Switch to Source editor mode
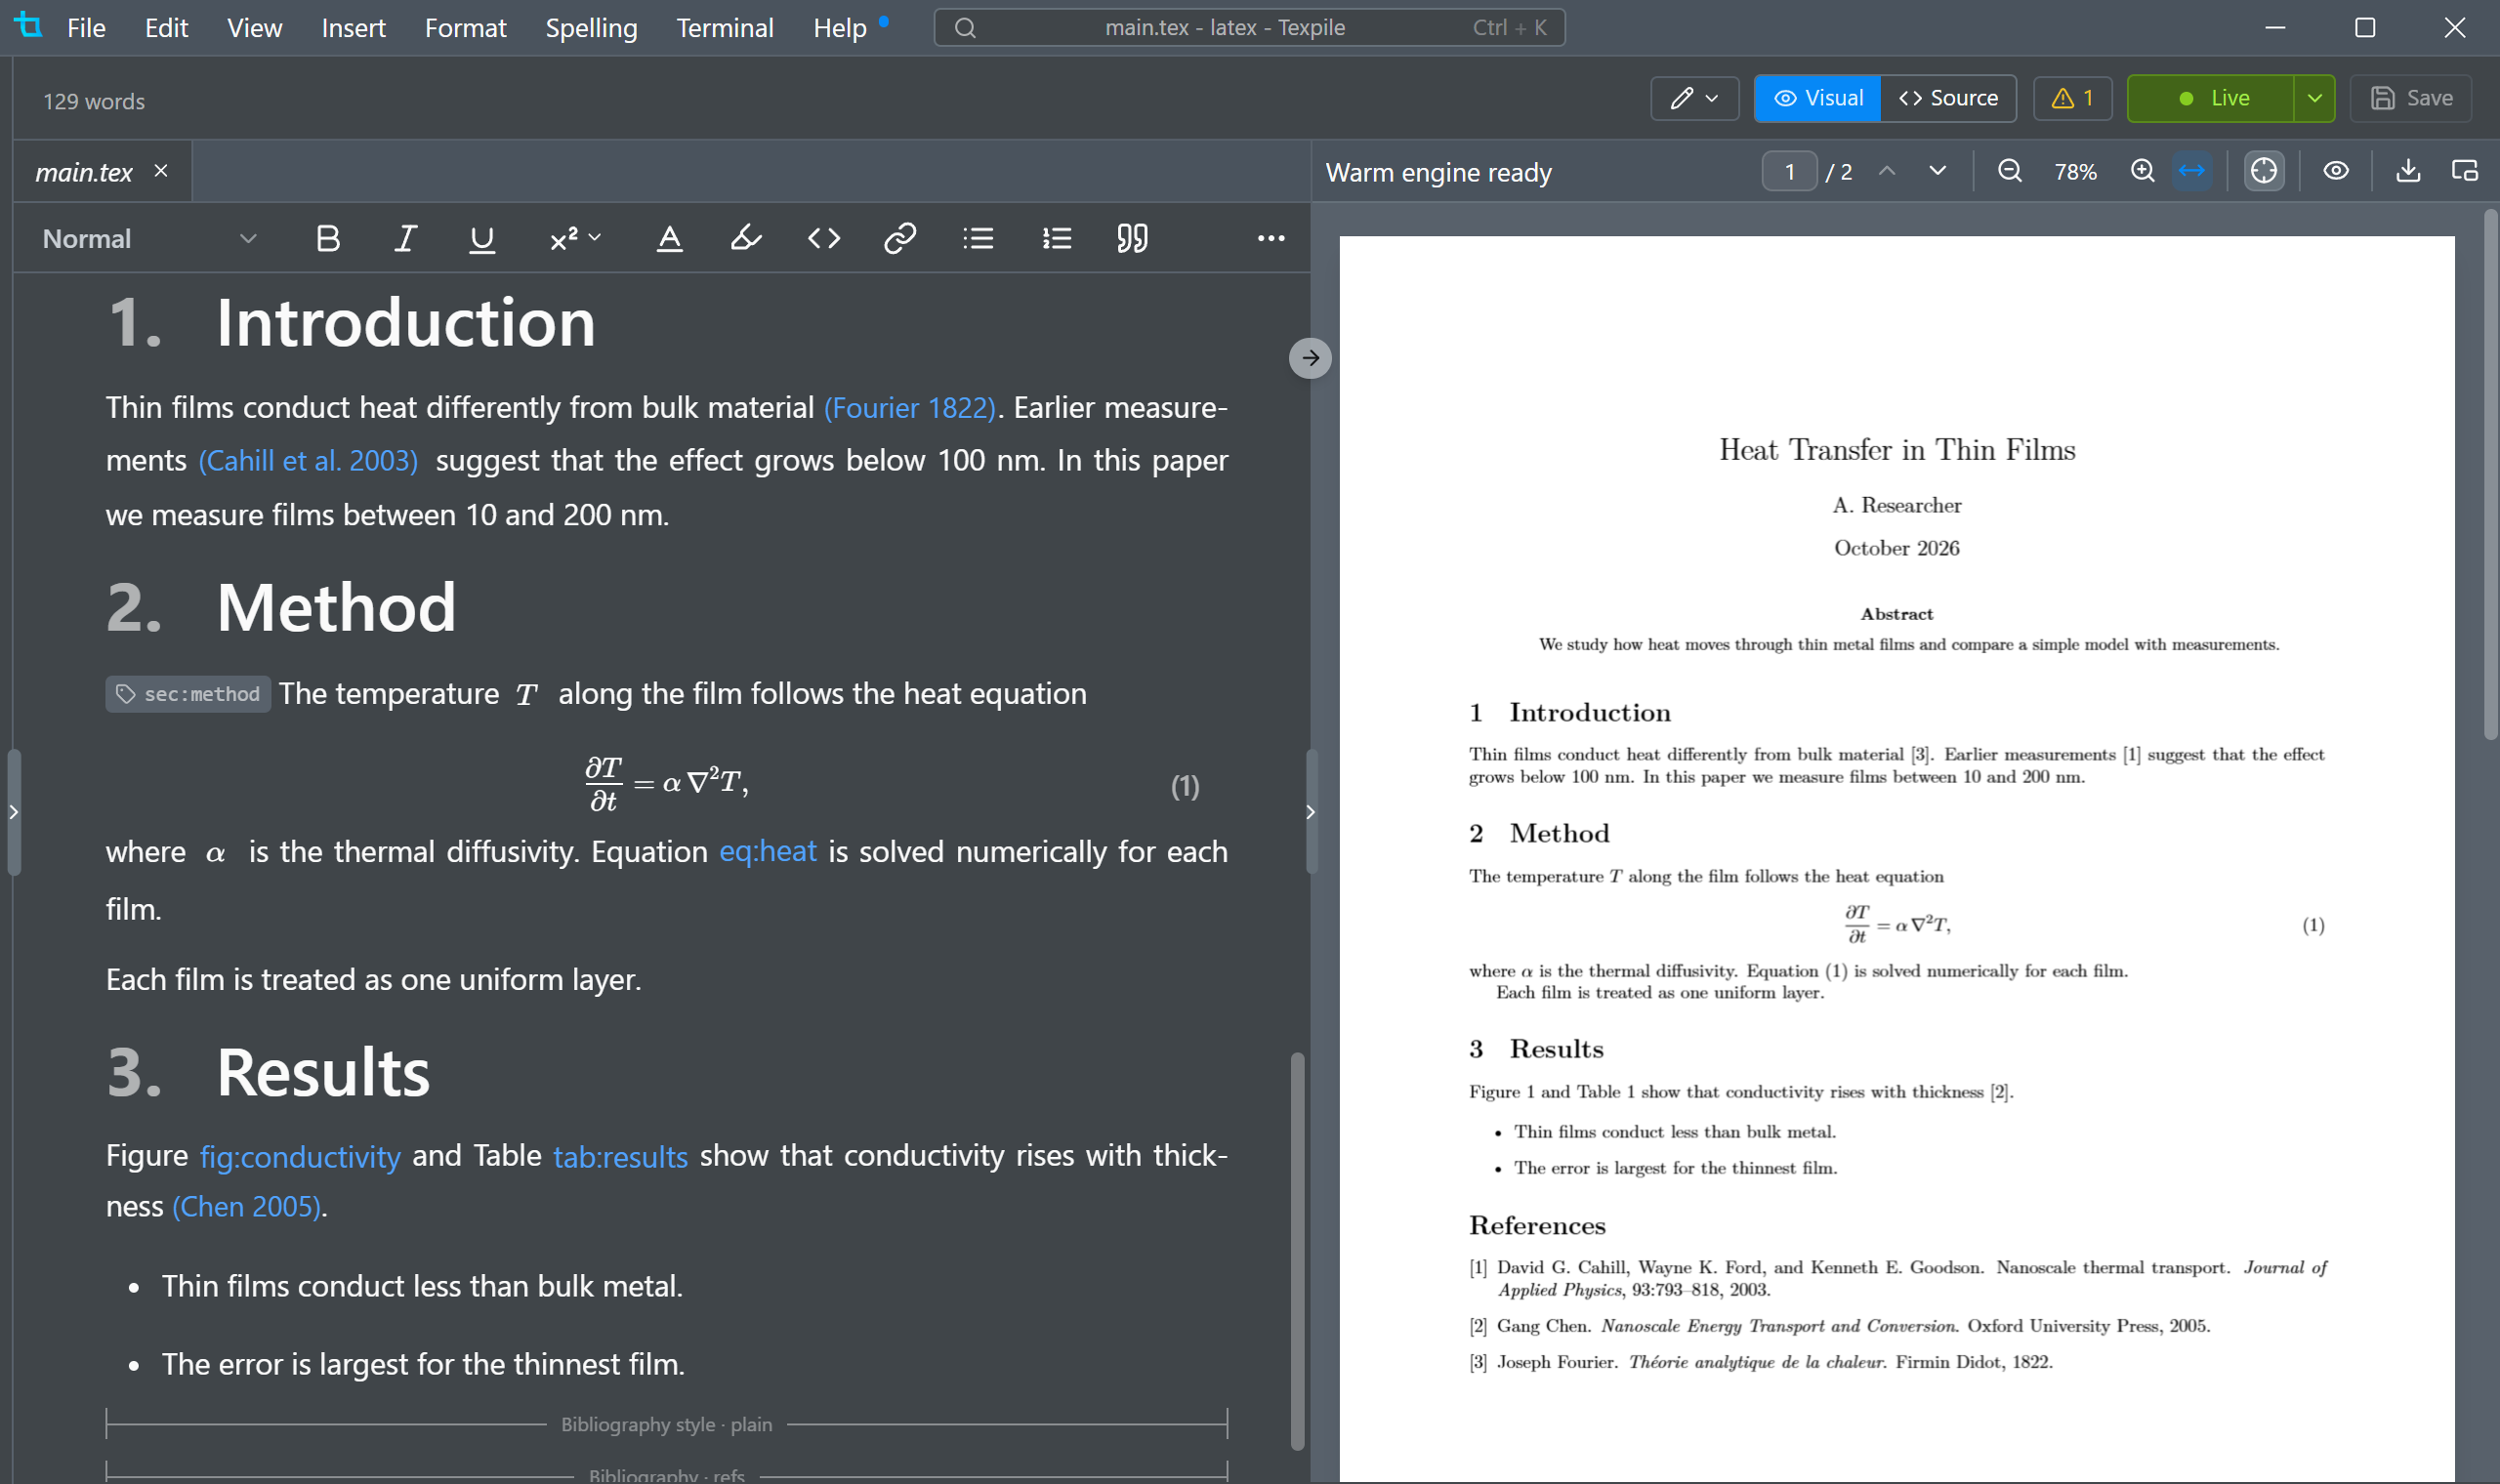The width and height of the screenshot is (2500, 1484). 1948,98
